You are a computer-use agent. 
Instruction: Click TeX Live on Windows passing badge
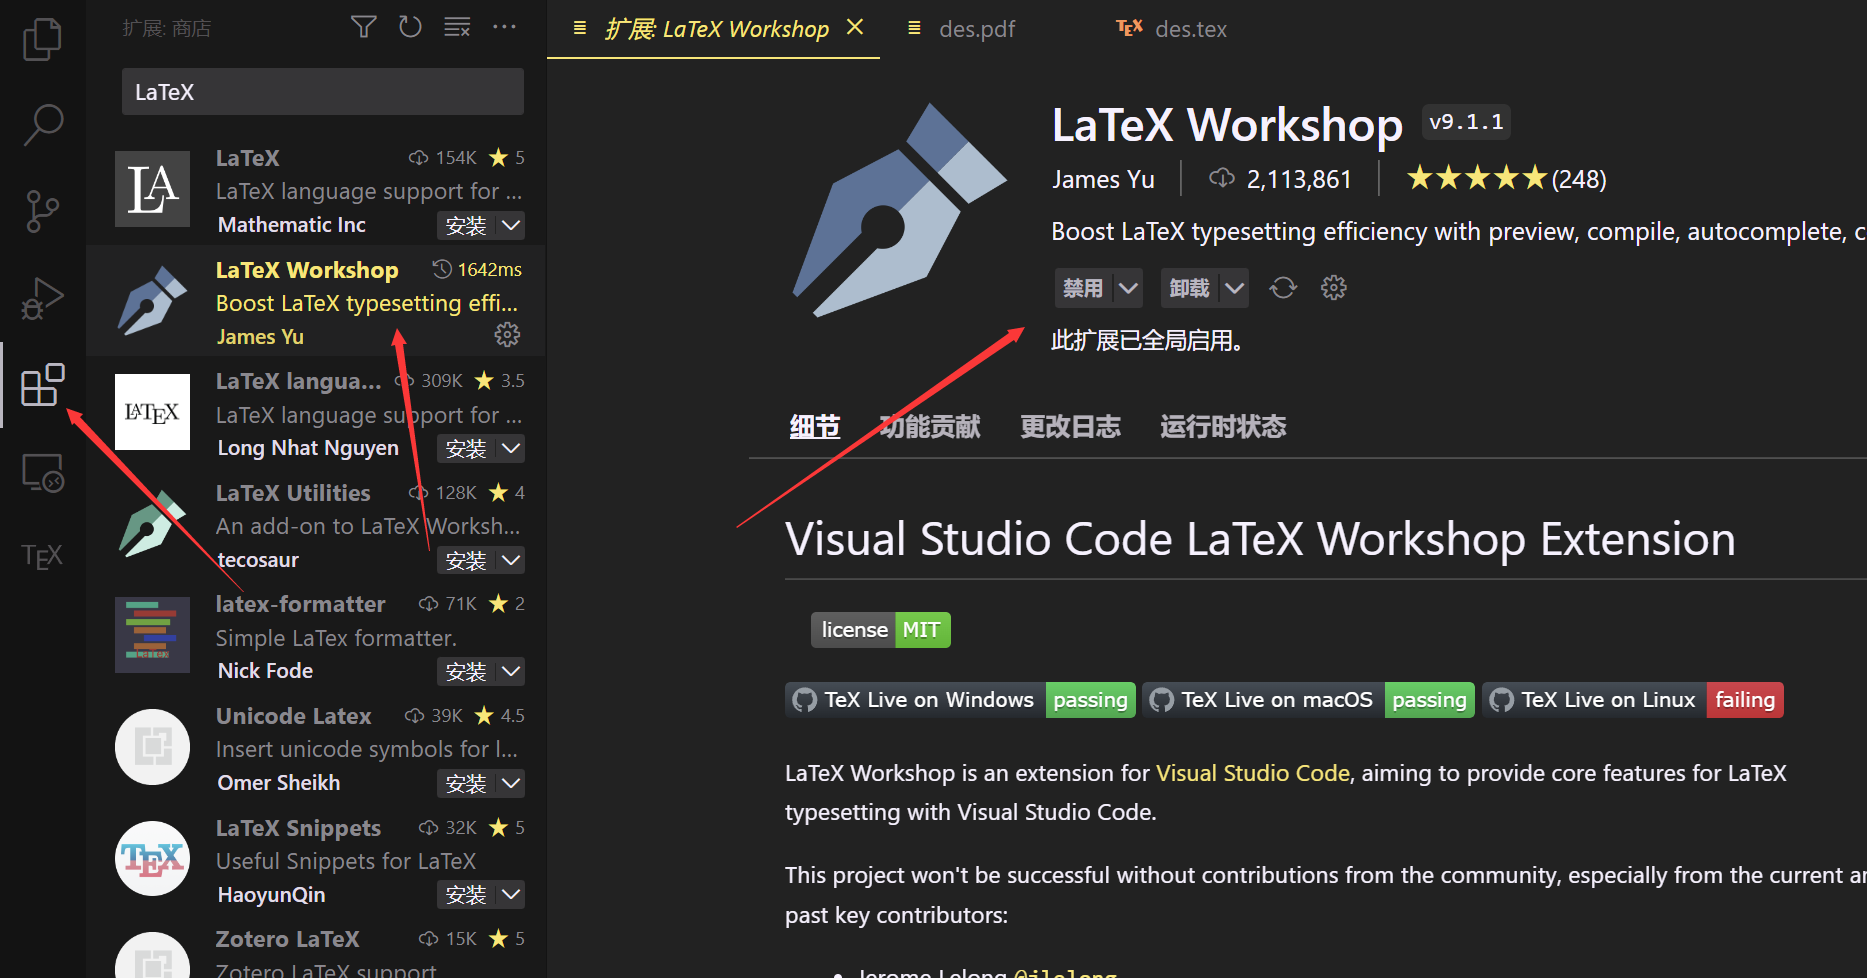(x=960, y=700)
